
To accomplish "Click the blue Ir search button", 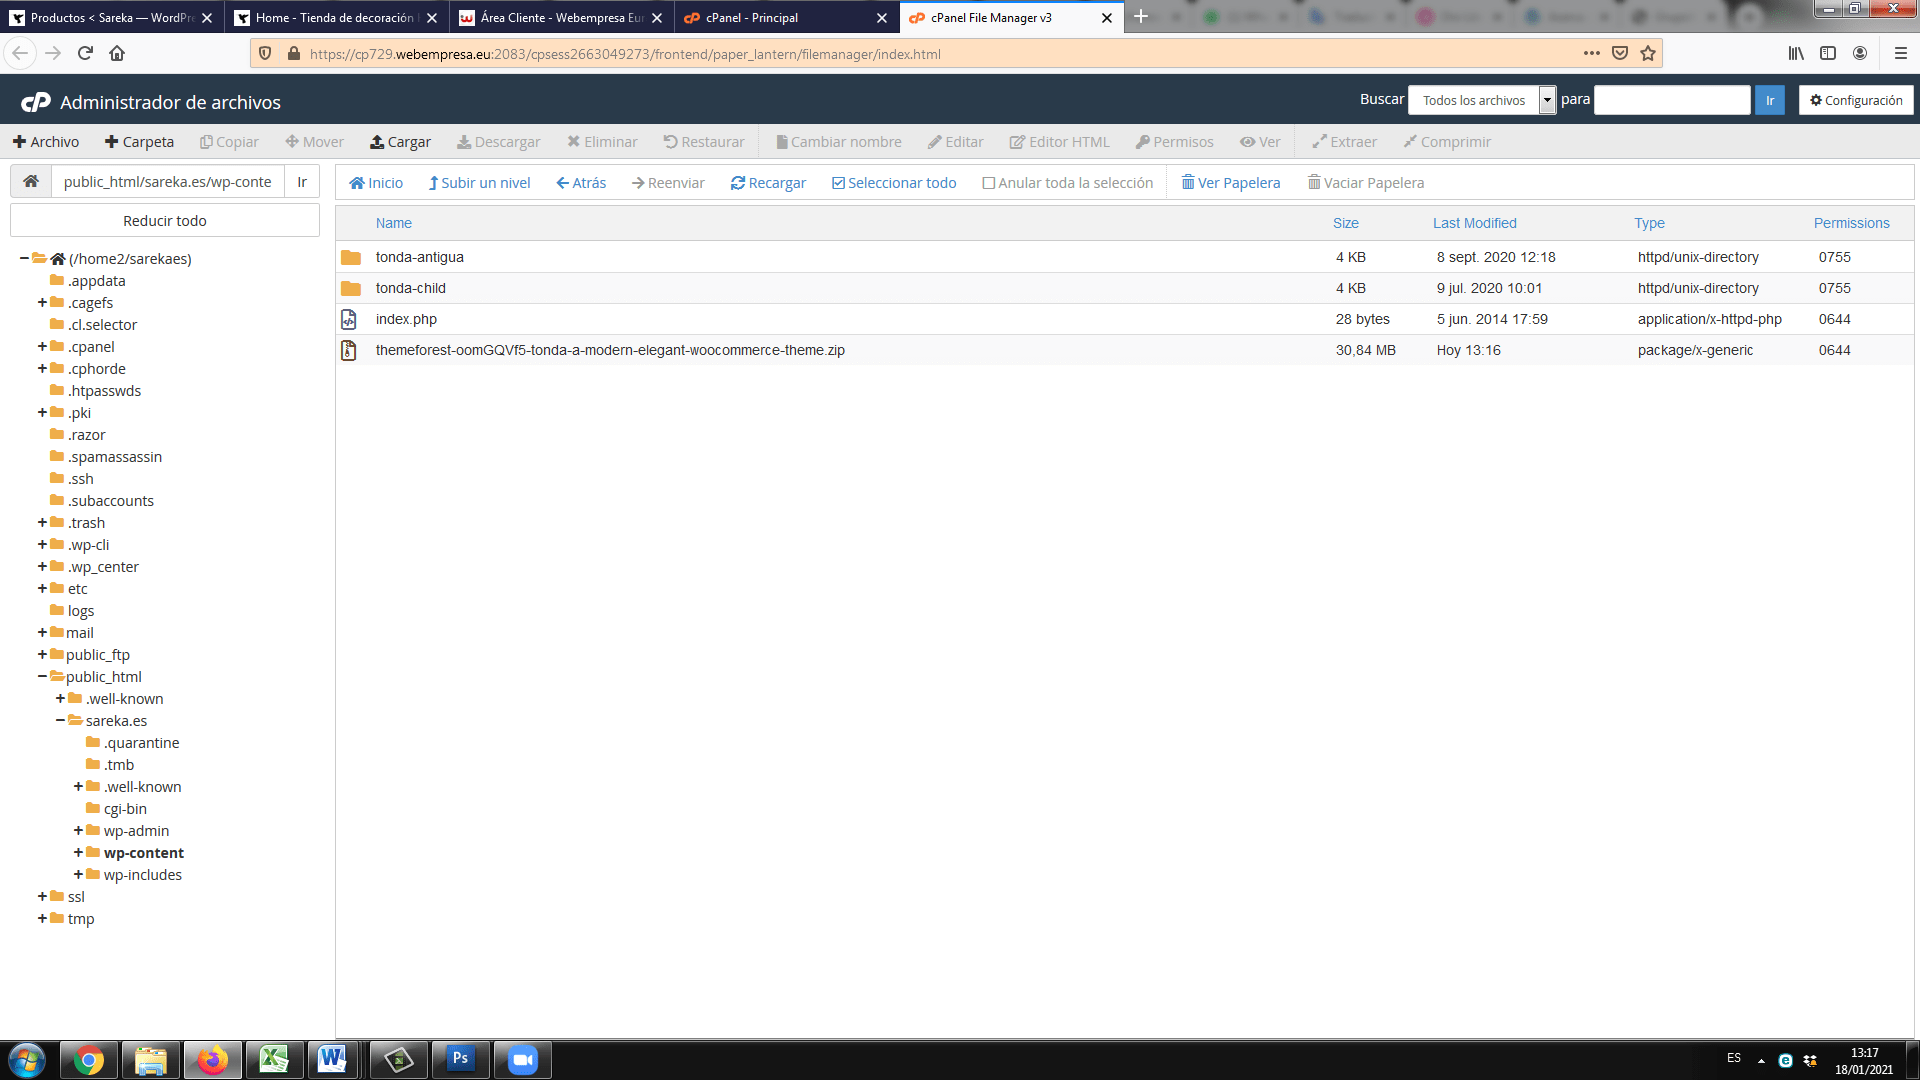I will point(1769,100).
